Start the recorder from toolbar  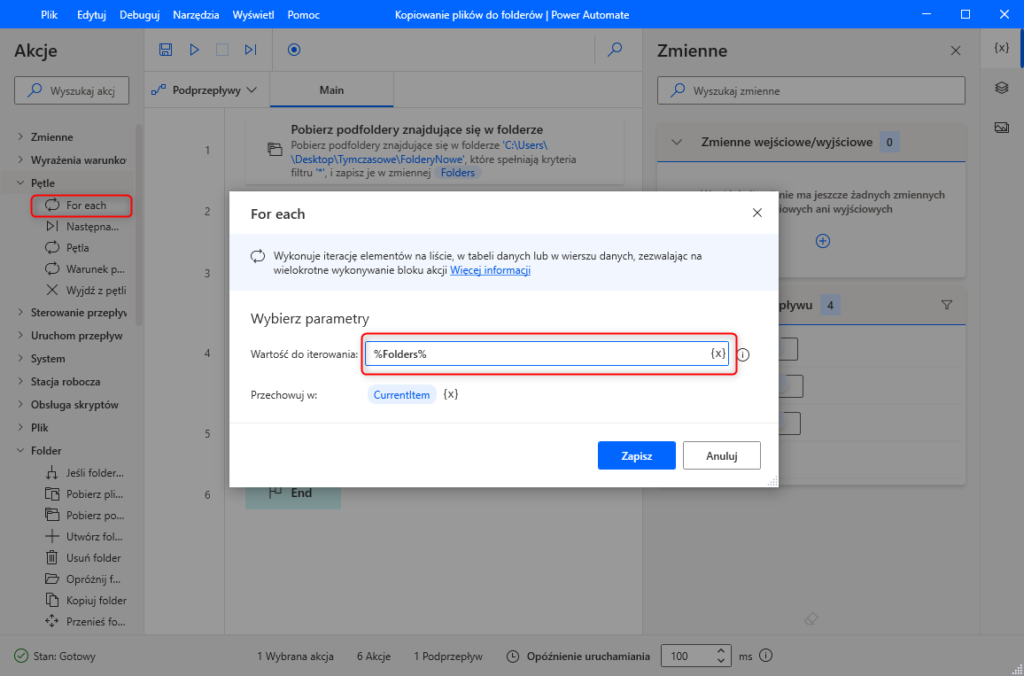pos(294,49)
